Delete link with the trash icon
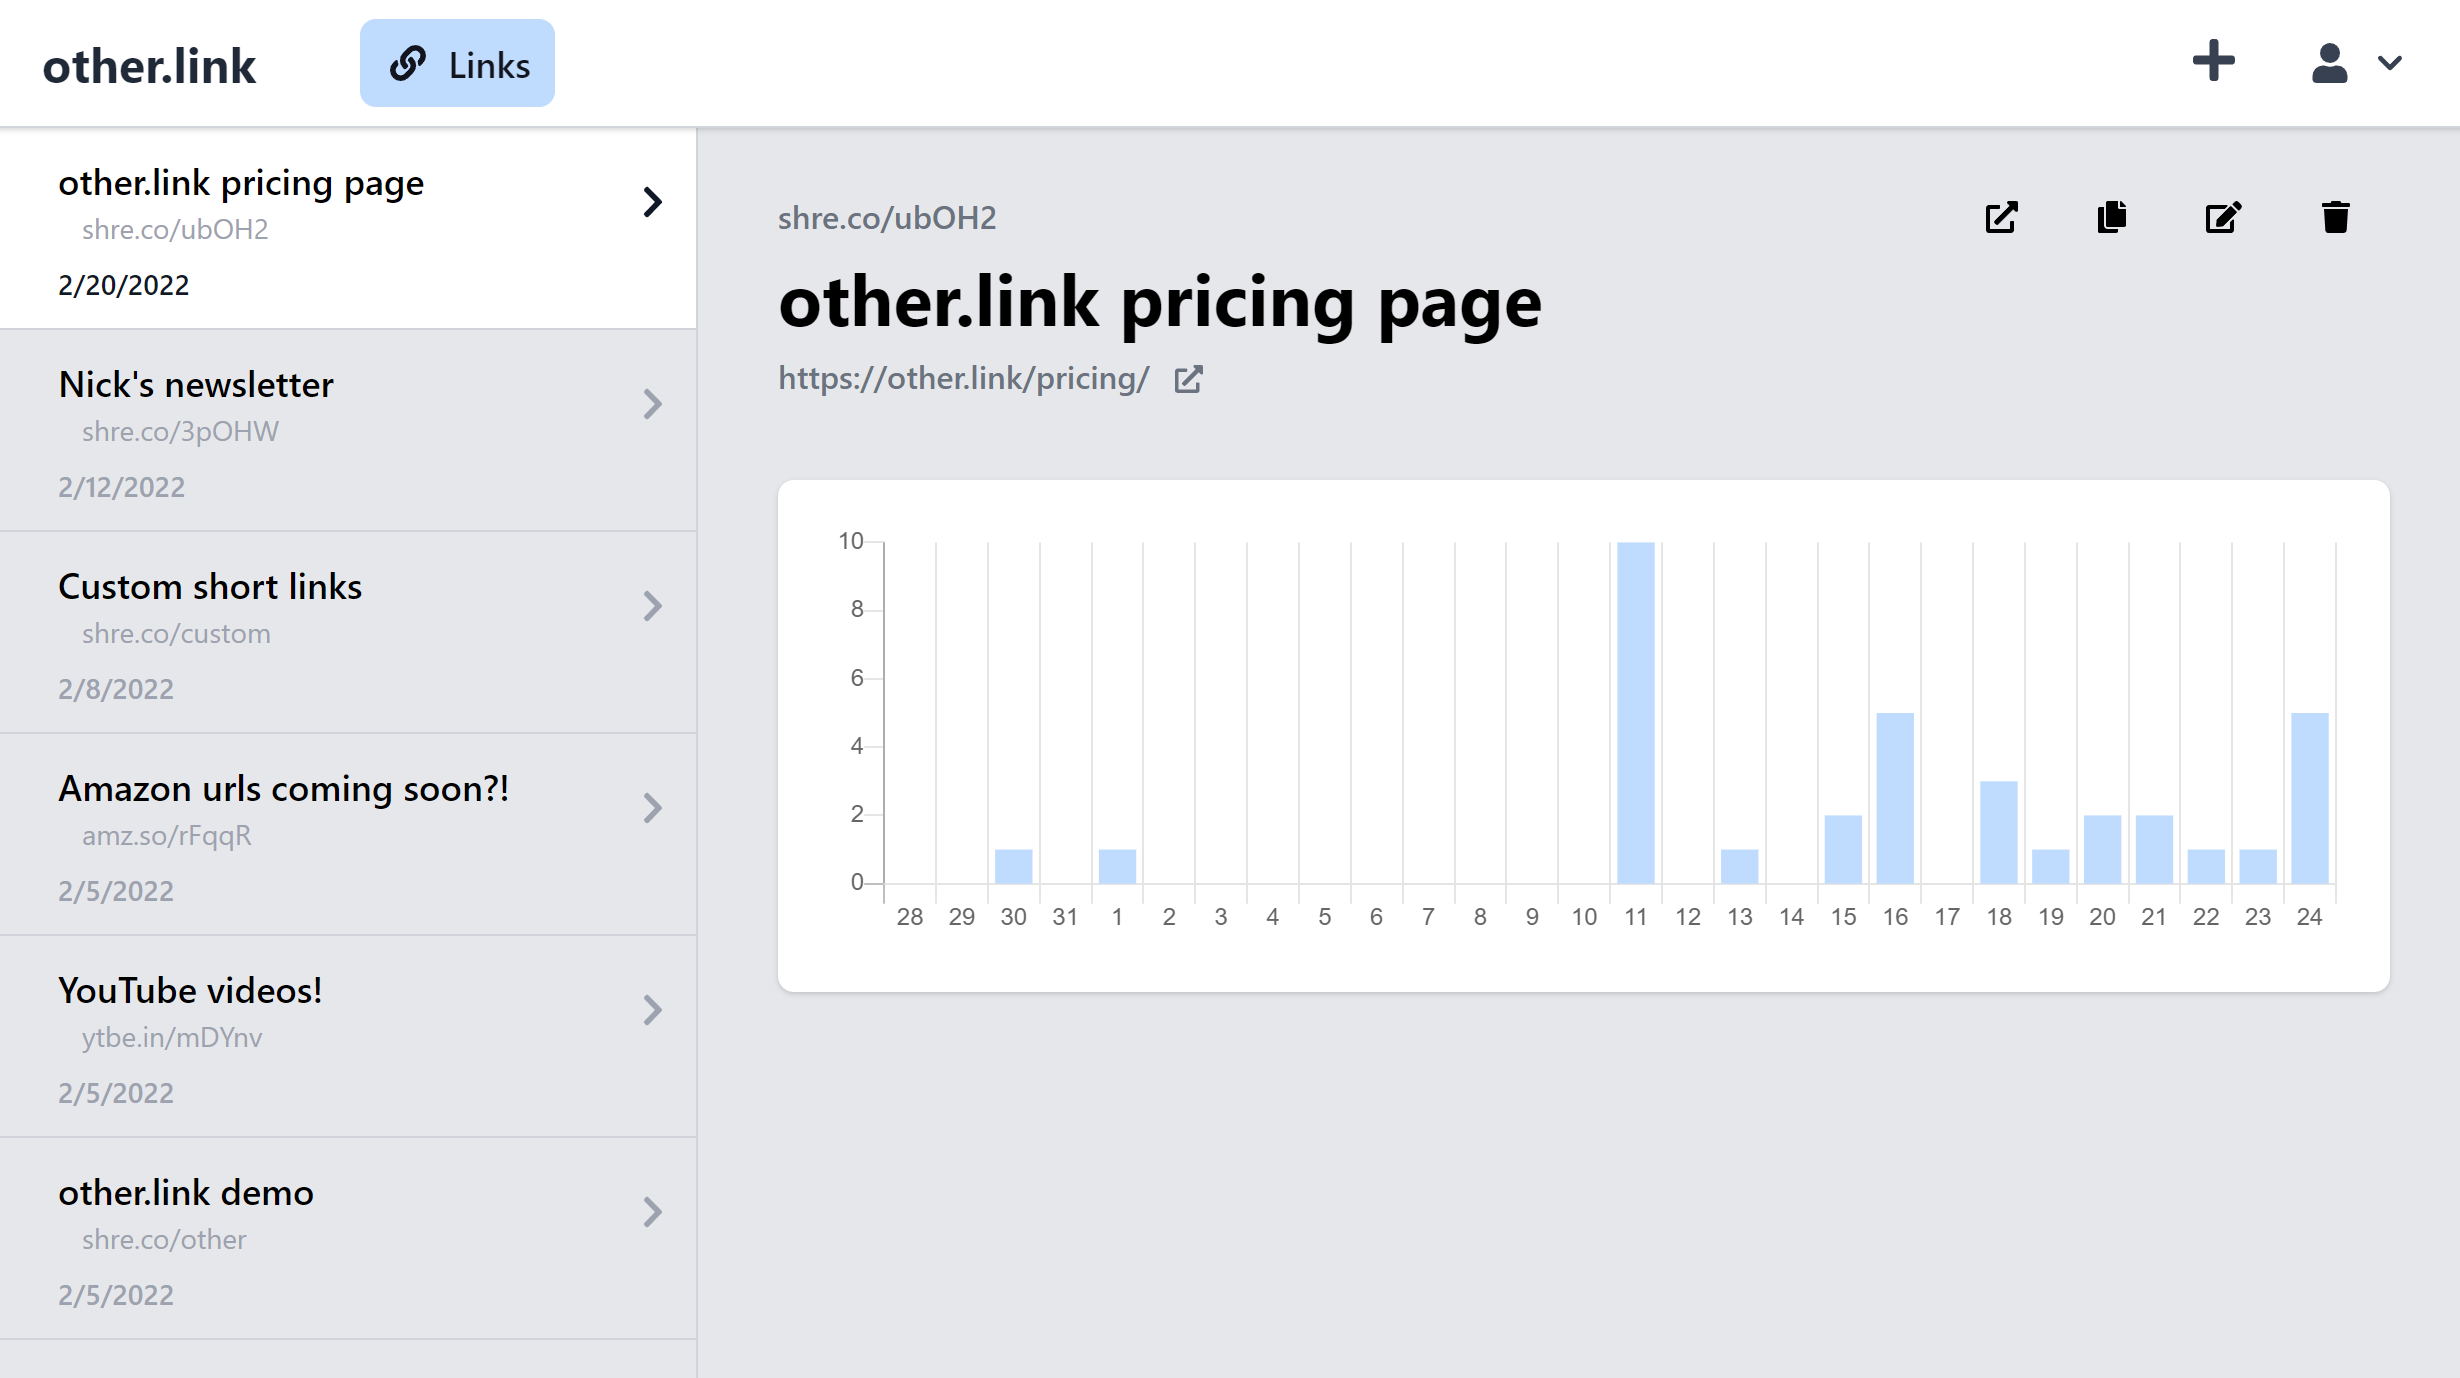Image resolution: width=2460 pixels, height=1378 pixels. (x=2335, y=217)
